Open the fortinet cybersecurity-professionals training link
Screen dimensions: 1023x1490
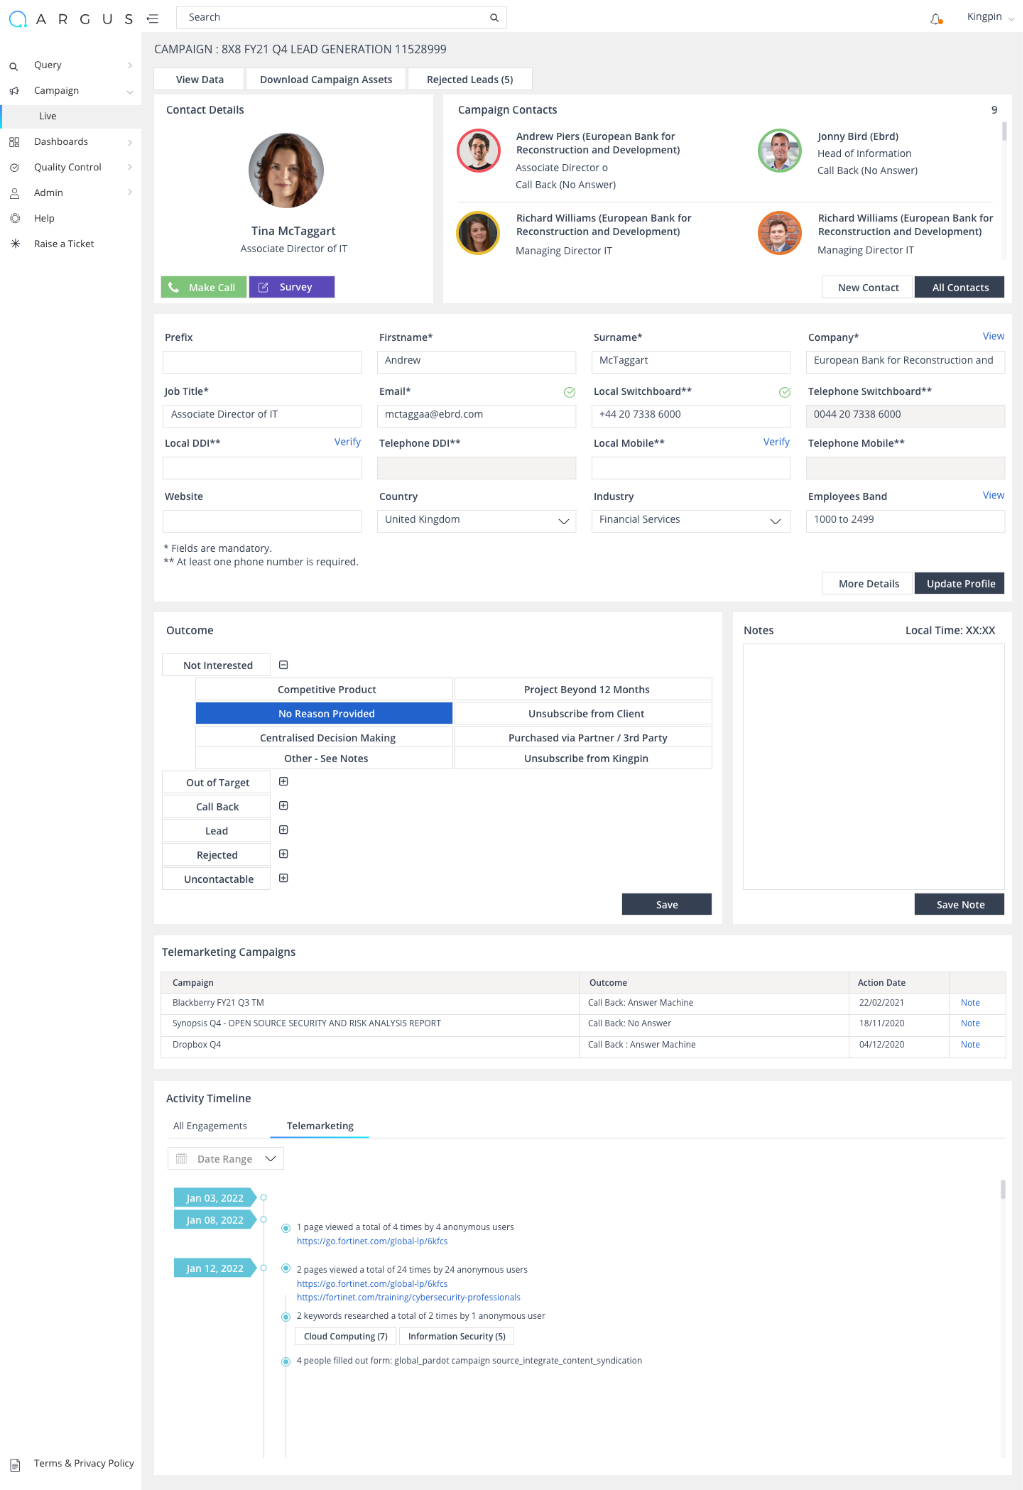(408, 1297)
